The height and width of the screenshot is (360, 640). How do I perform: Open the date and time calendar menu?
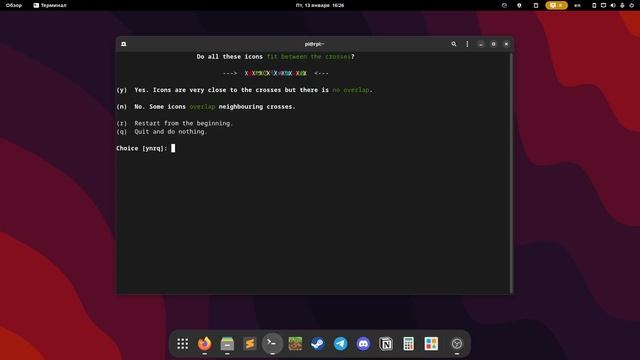pyautogui.click(x=320, y=5)
